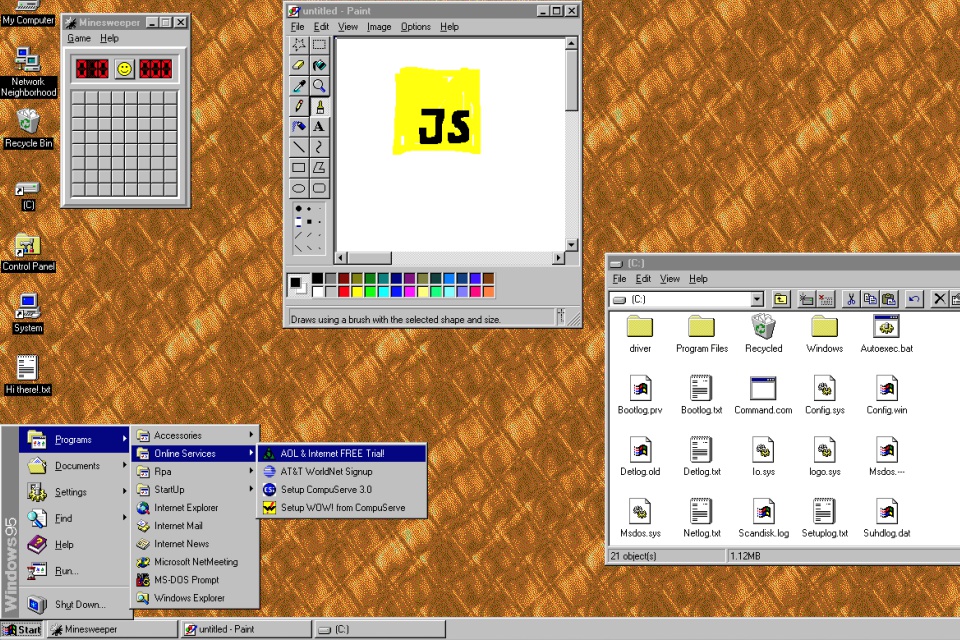Select the Ellipse tool in Paint
The height and width of the screenshot is (640, 960).
299,188
